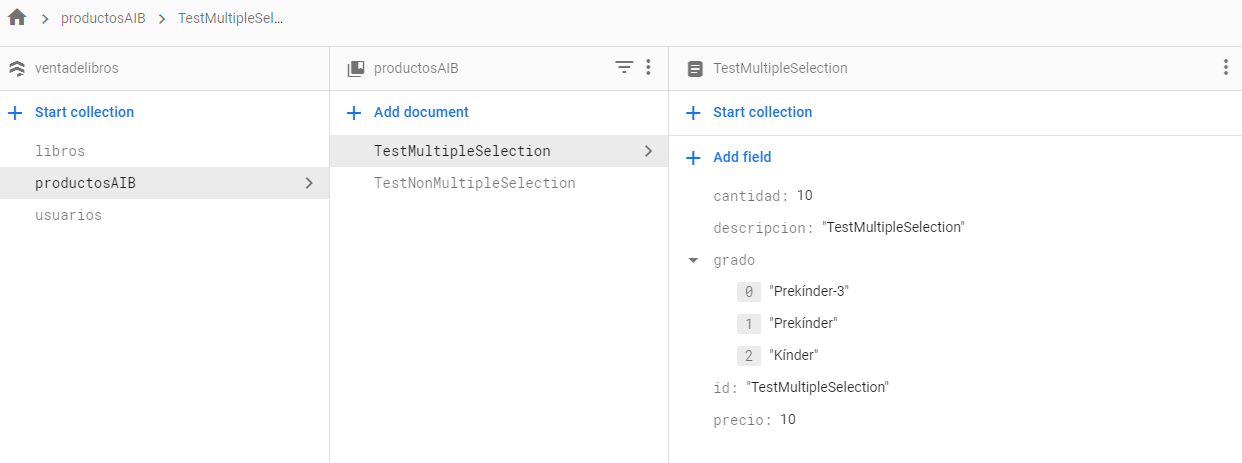Click the grado field name
The height and width of the screenshot is (463, 1242).
[734, 260]
